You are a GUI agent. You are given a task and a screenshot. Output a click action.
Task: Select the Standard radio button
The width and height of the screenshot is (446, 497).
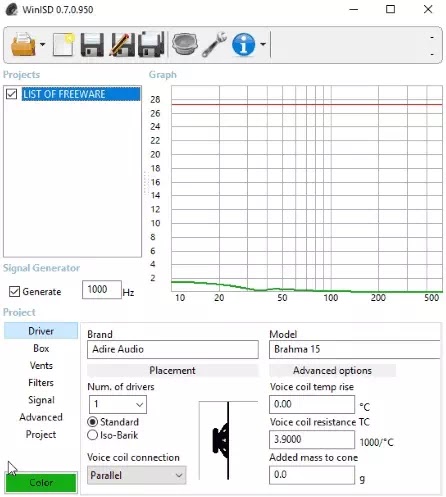point(92,422)
